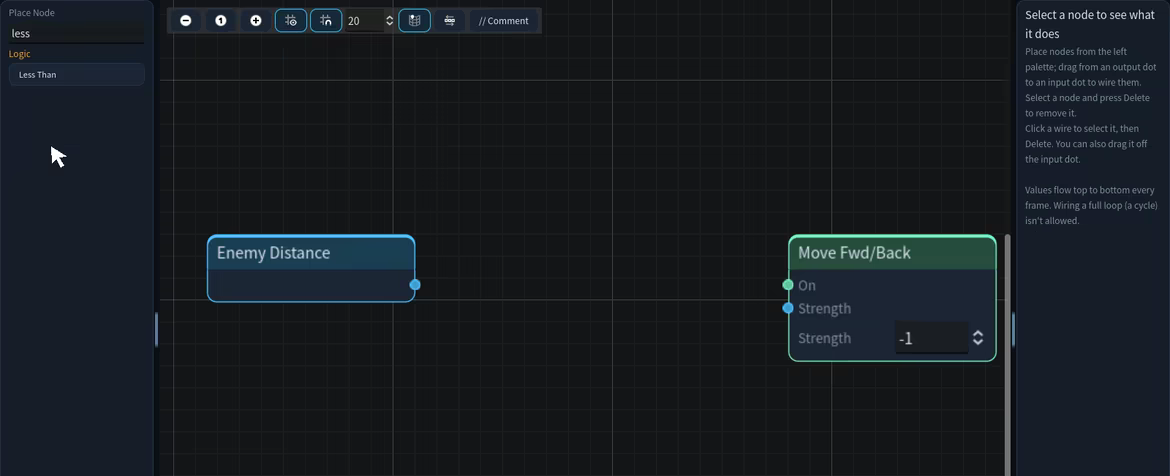Click the zoom out minus button
Viewport: 1170px width, 476px height.
(186, 21)
